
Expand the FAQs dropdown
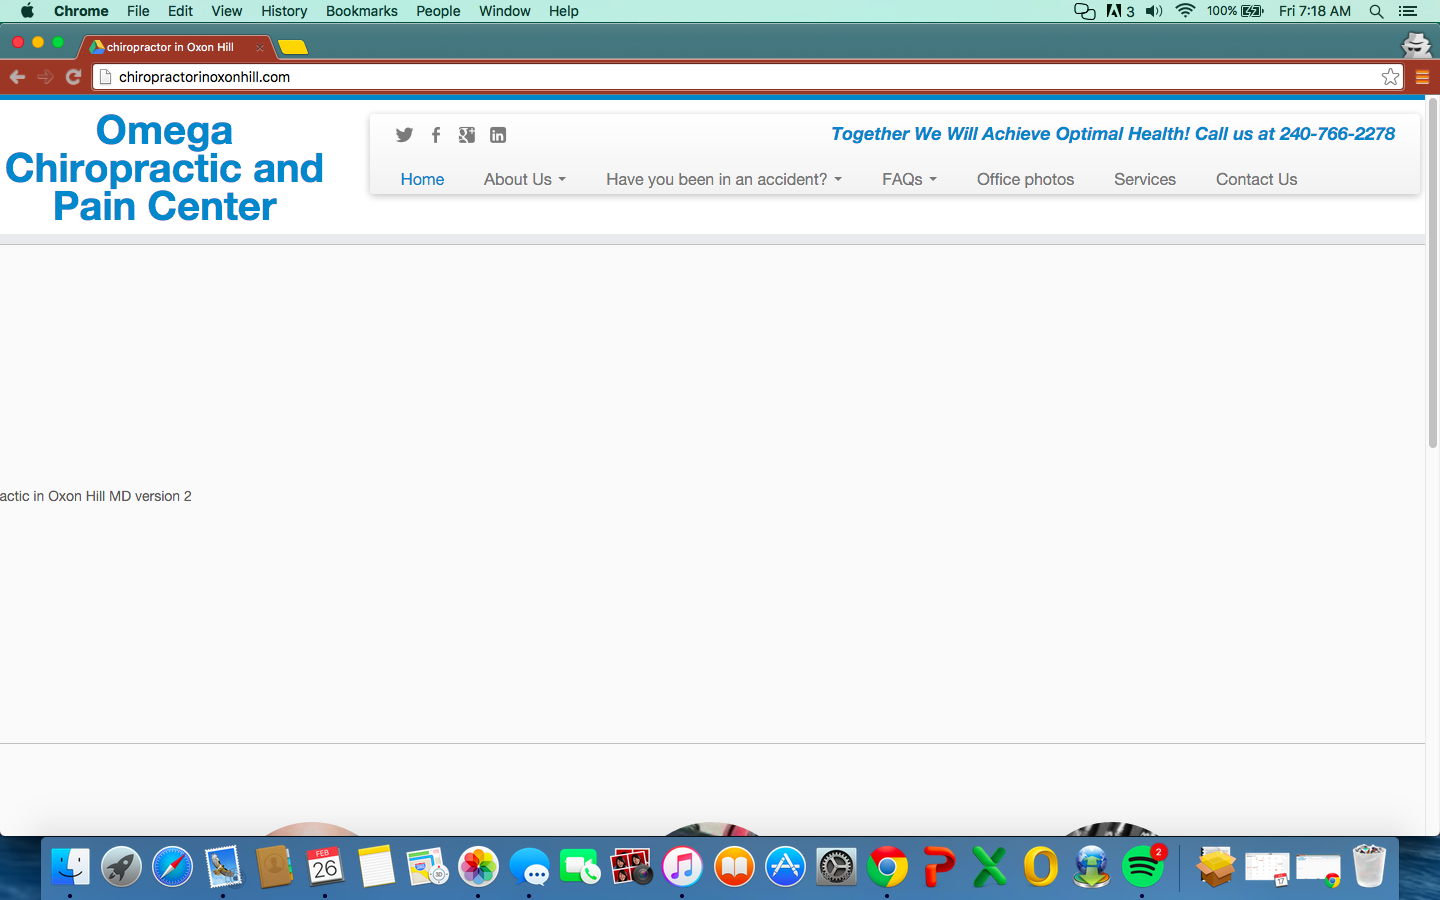pos(908,179)
